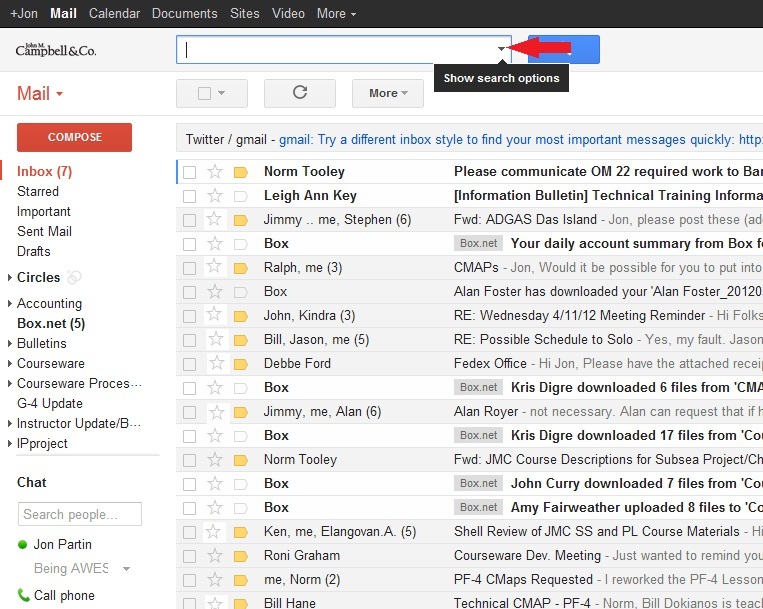
Task: Select the Roni Graham email checkbox
Action: [189, 556]
